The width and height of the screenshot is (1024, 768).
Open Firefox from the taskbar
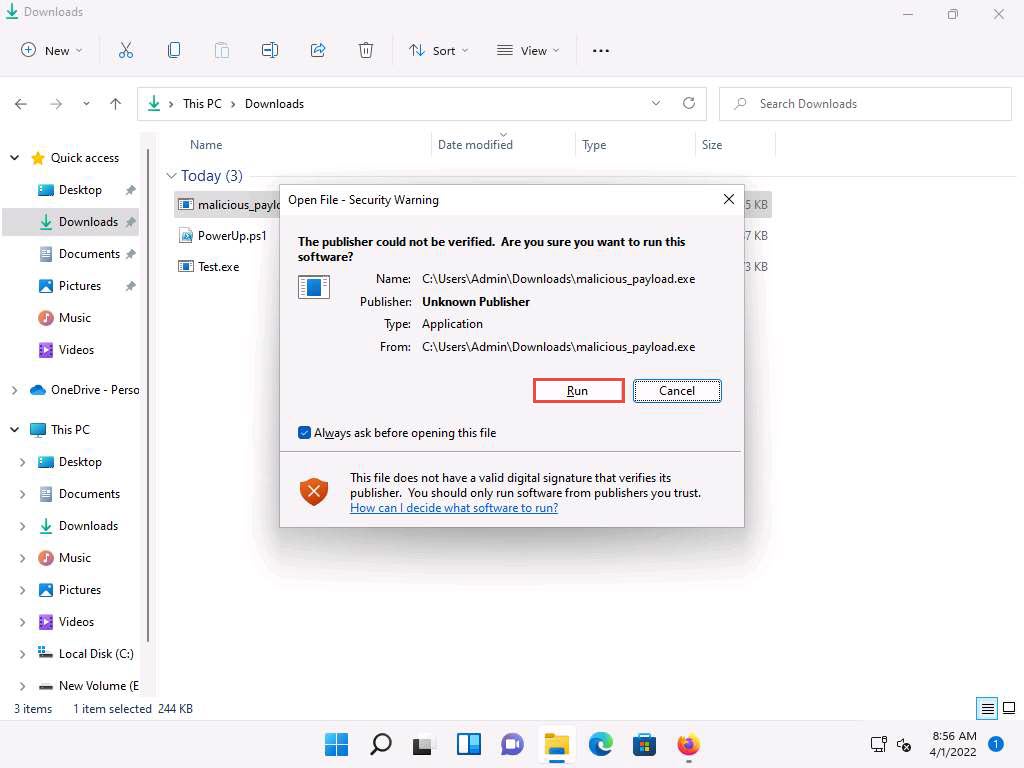pyautogui.click(x=688, y=744)
